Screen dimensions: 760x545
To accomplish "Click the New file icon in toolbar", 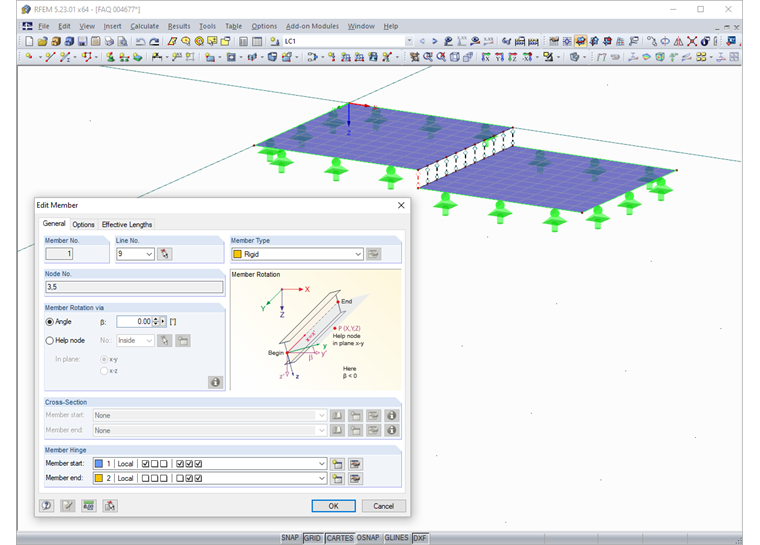I will tap(29, 41).
